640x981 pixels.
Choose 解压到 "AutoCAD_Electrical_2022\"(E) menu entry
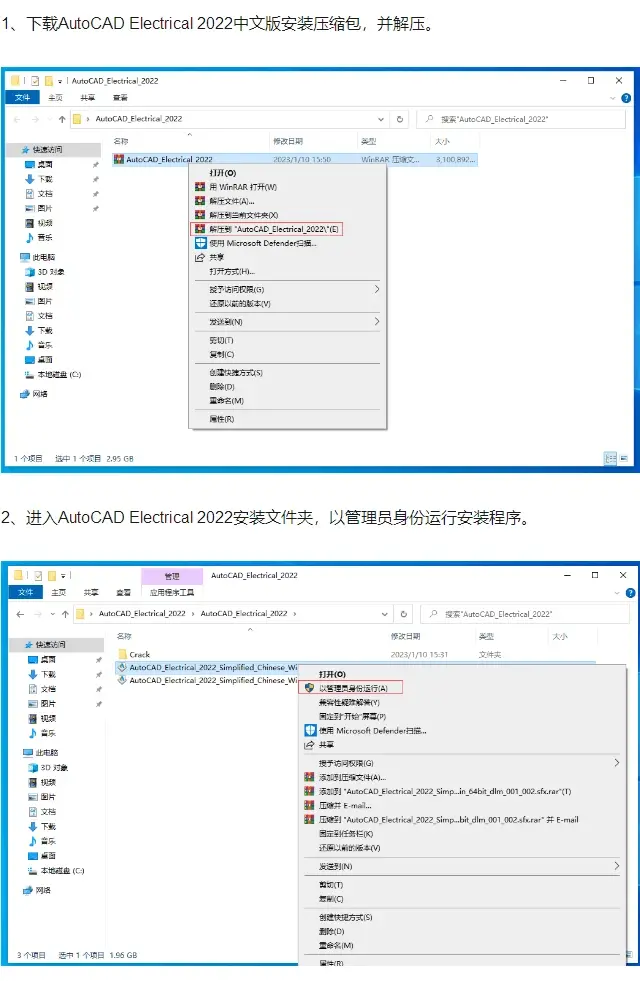pos(267,229)
